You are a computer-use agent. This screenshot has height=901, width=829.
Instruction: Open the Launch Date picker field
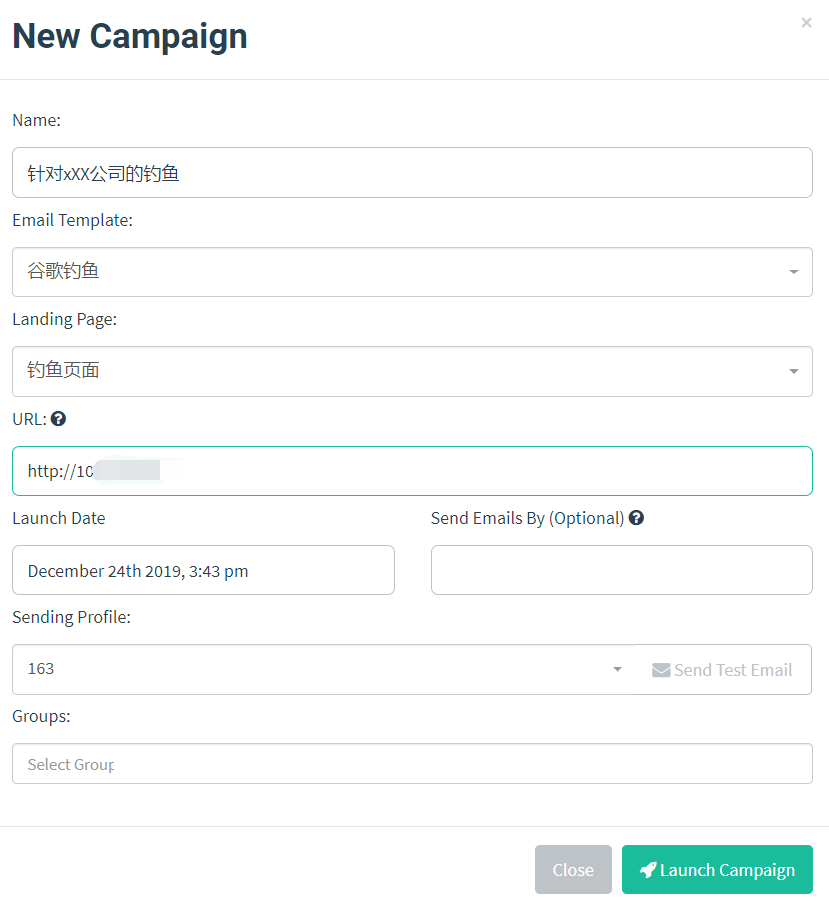pyautogui.click(x=203, y=570)
